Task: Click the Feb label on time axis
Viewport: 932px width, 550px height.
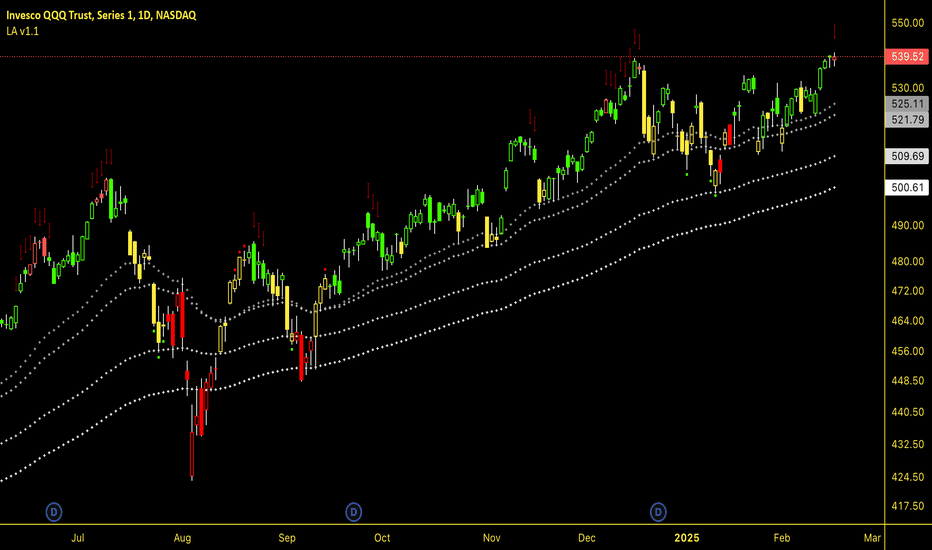Action: 782,538
